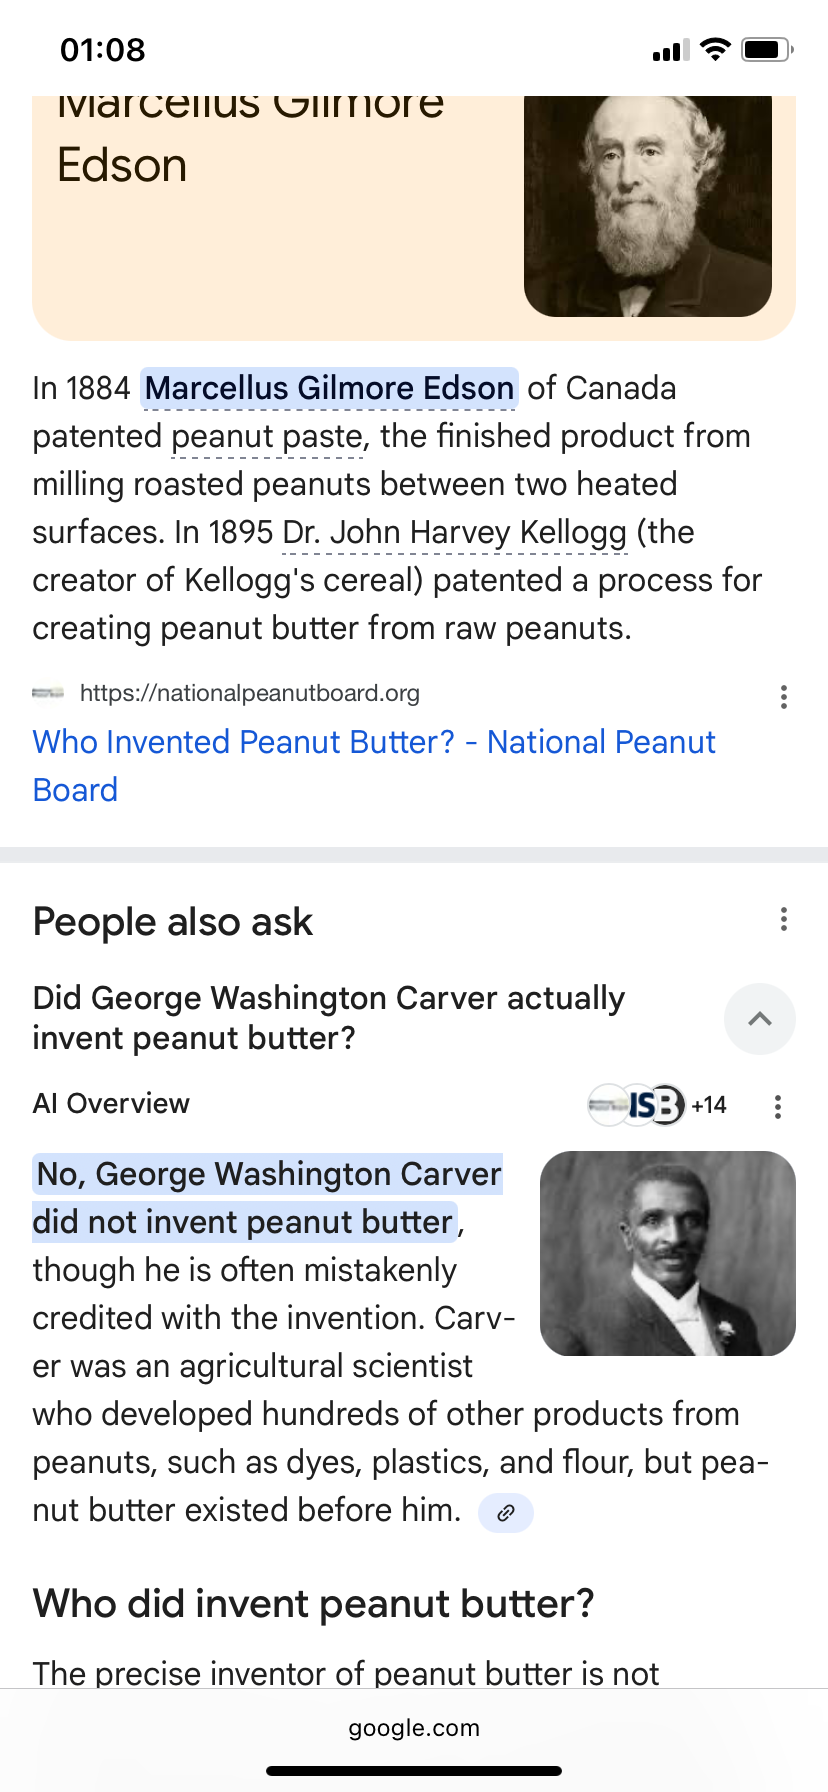Open more options for nationalpeanutboard.org result
828x1792 pixels.
pos(783,697)
